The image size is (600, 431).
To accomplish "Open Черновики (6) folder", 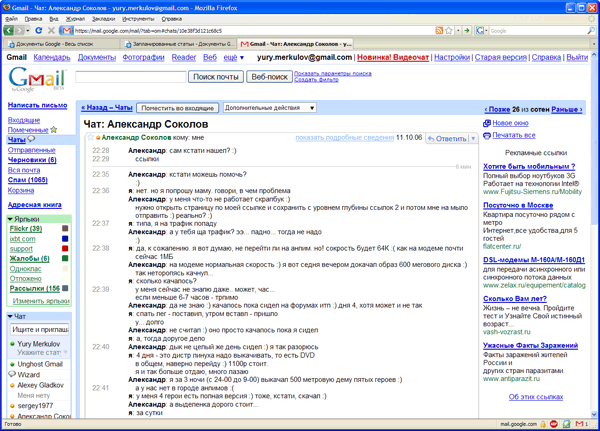I will pos(32,160).
